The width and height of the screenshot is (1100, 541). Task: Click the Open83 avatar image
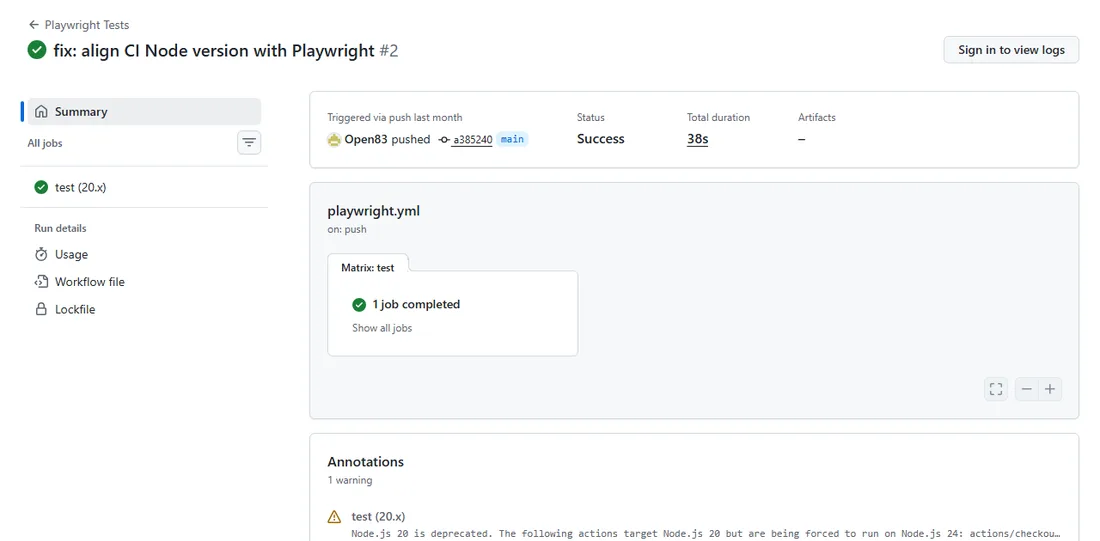click(334, 139)
